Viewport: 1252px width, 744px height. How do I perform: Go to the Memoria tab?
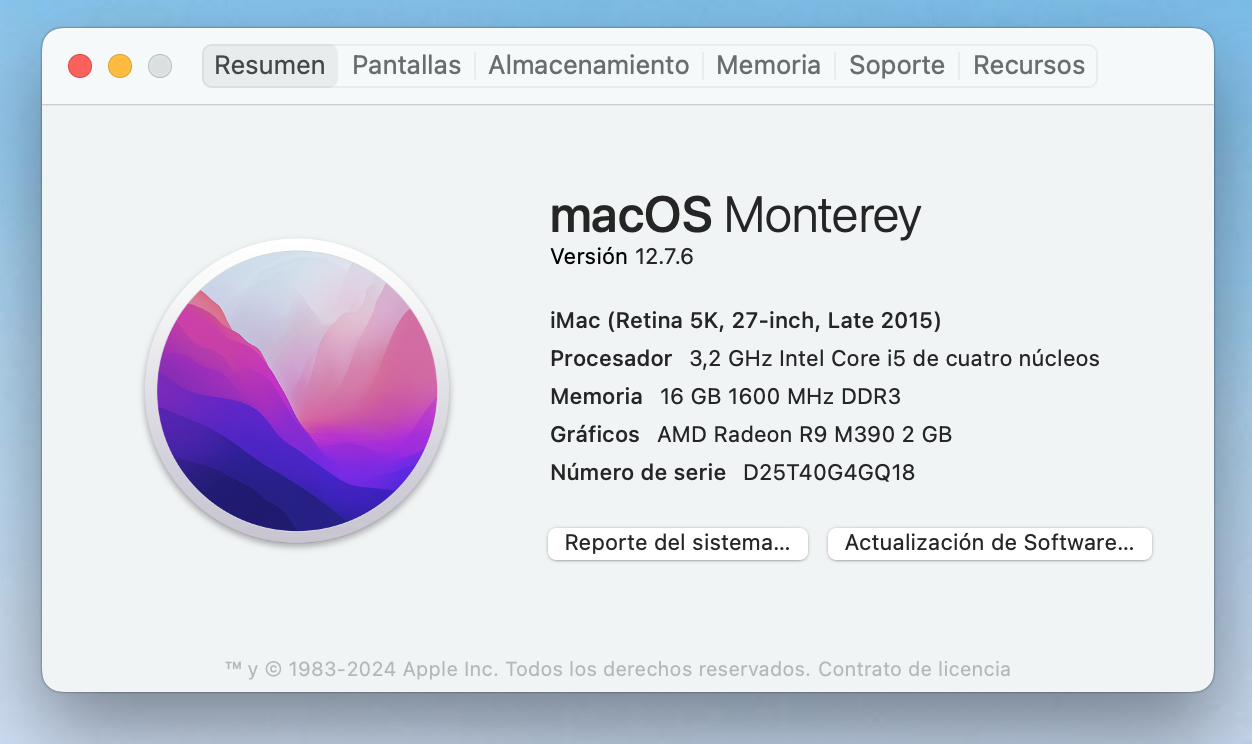pos(768,66)
